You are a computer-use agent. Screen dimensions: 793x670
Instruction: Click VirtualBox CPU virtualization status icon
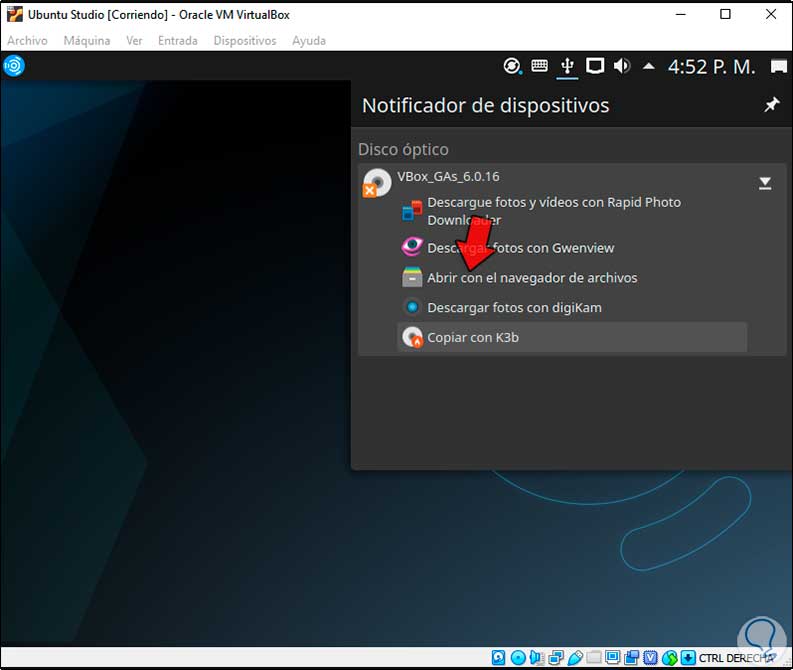click(650, 657)
